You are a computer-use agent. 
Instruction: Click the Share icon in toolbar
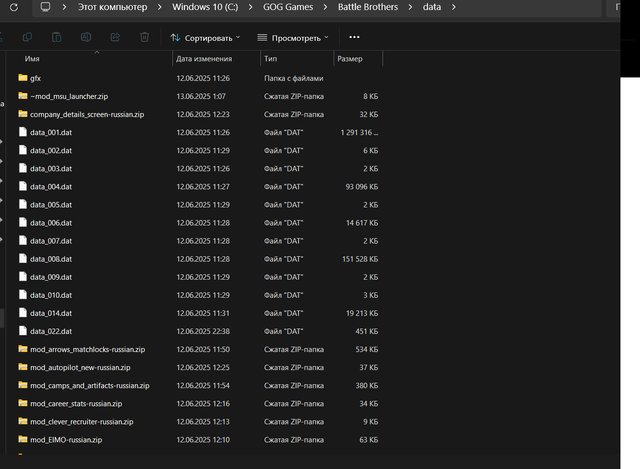coord(115,37)
